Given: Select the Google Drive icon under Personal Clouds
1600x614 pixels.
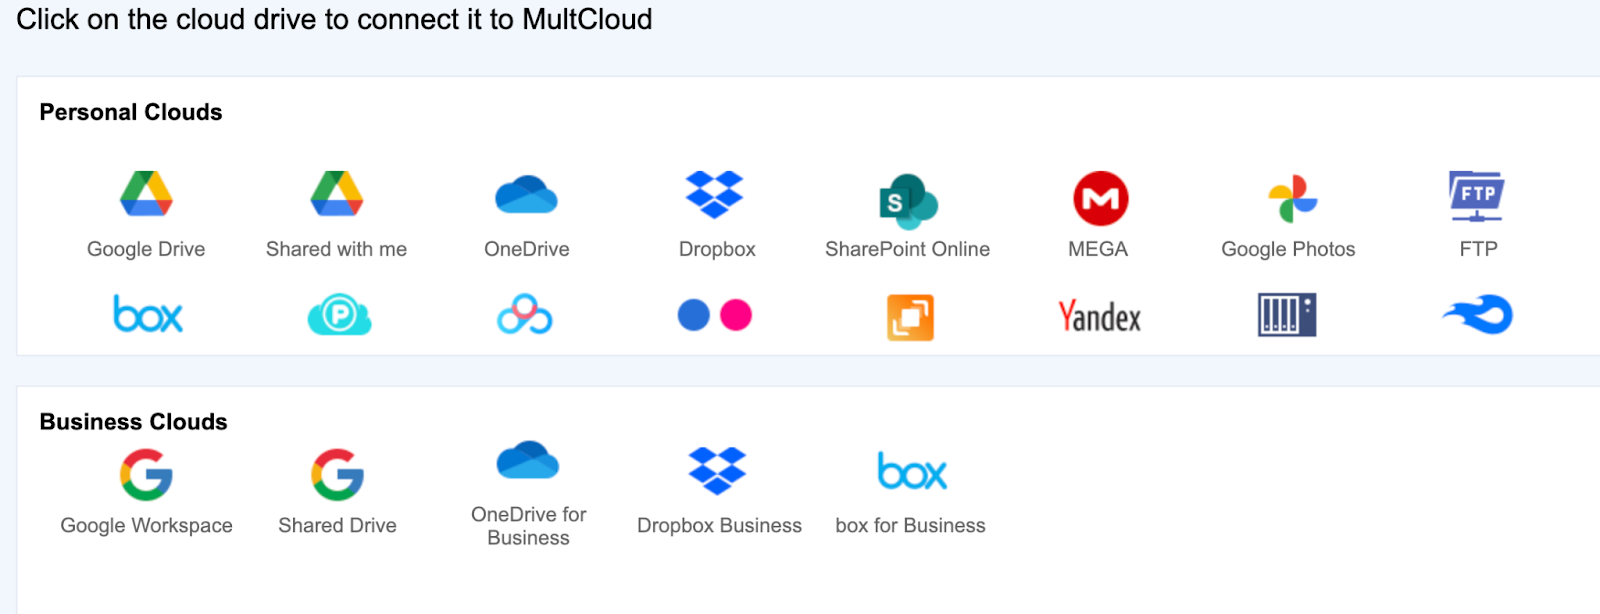Looking at the screenshot, I should click(x=146, y=194).
